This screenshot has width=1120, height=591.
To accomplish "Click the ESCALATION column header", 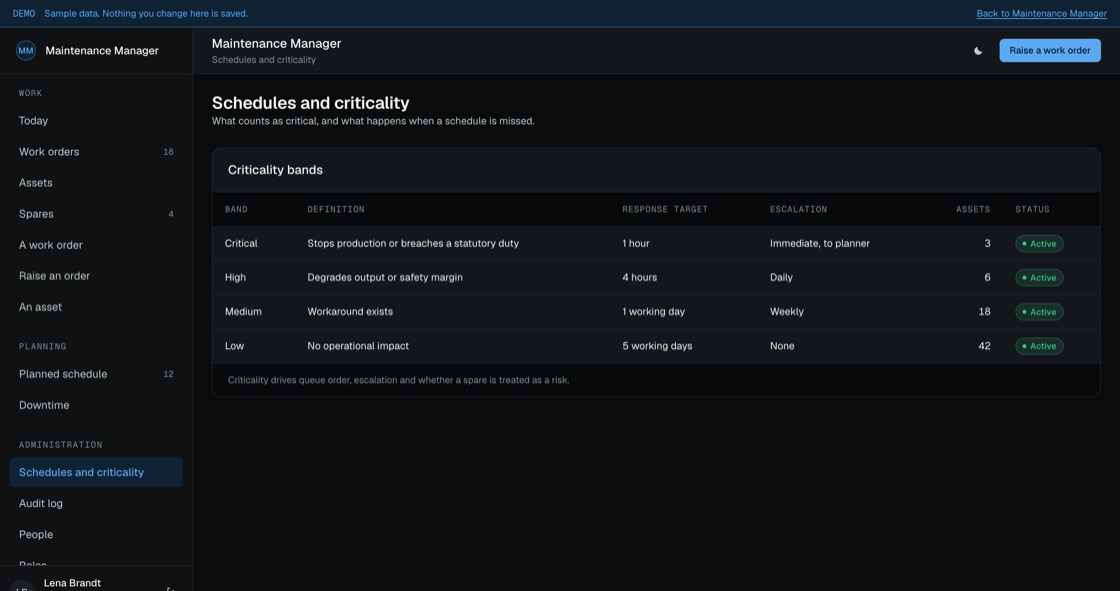I will coord(798,209).
